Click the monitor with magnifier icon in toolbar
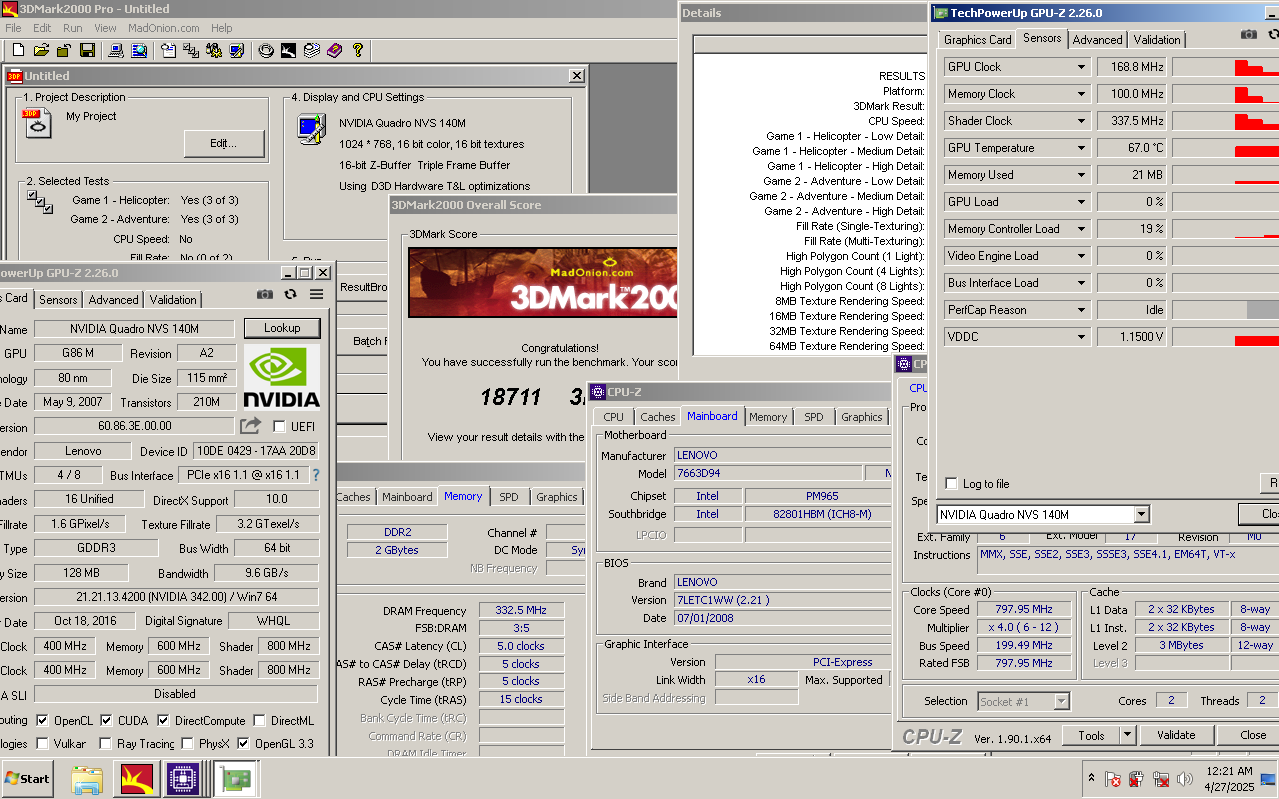Image resolution: width=1279 pixels, height=799 pixels. [138, 50]
